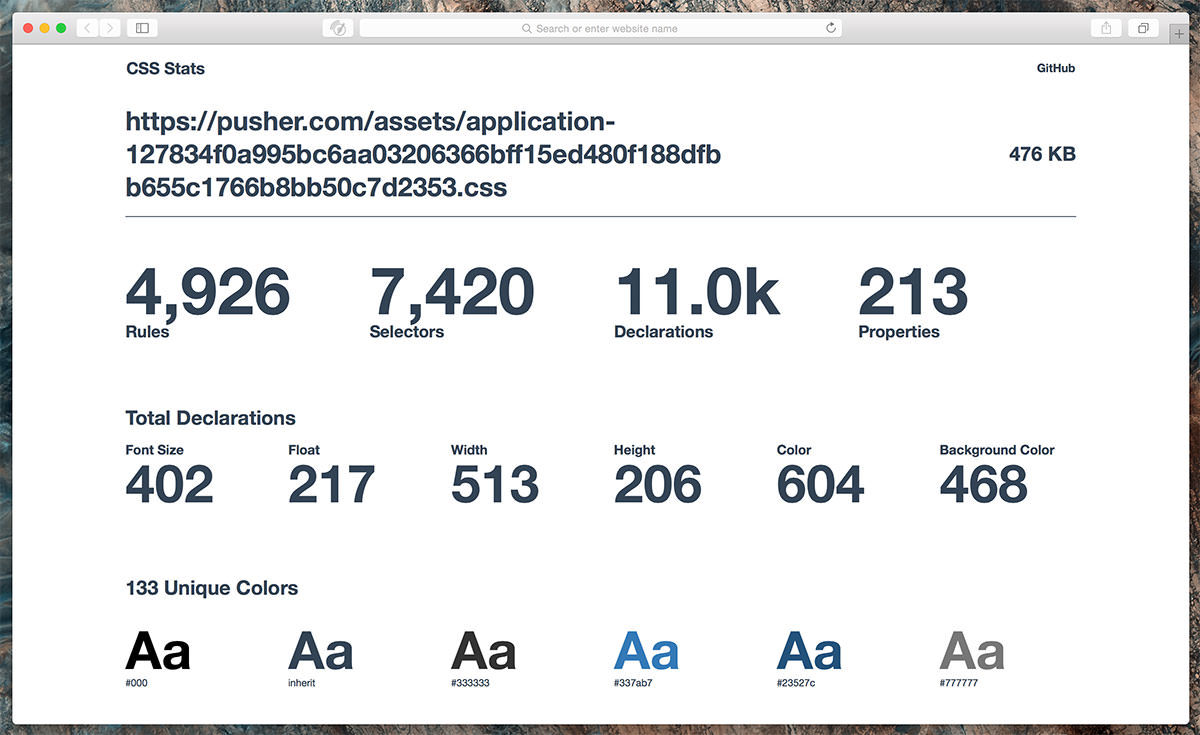The image size is (1200, 735).
Task: Select the #337ab7 blue color sample
Action: (x=645, y=650)
